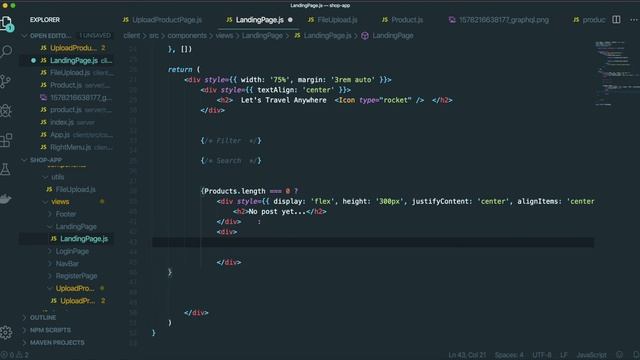Click the Search comment line

pyautogui.click(x=231, y=161)
